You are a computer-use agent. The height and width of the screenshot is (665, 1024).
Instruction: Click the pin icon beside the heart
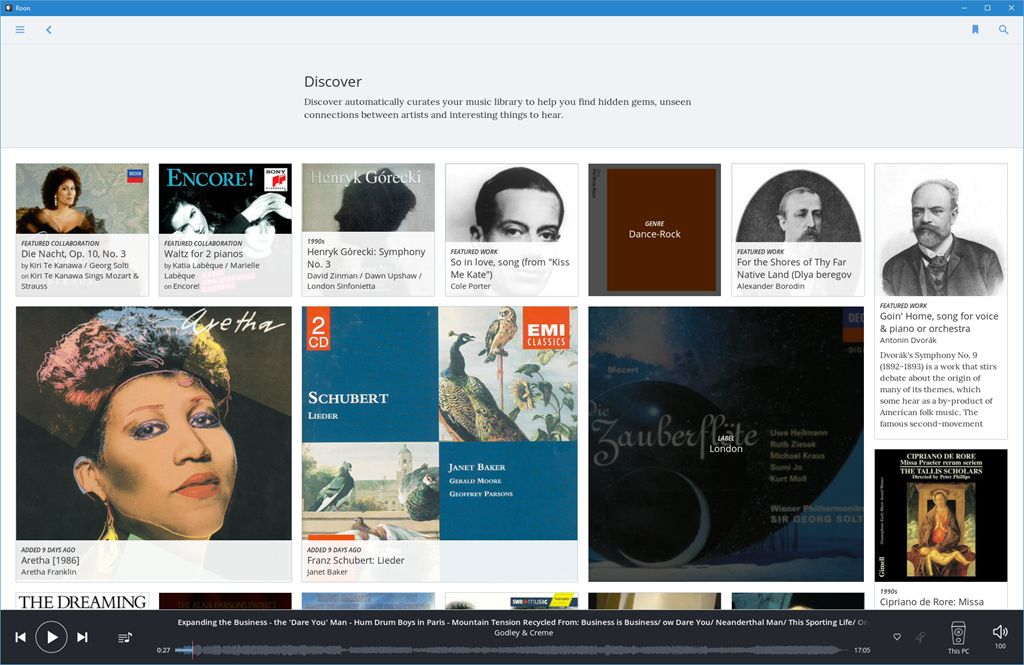920,637
